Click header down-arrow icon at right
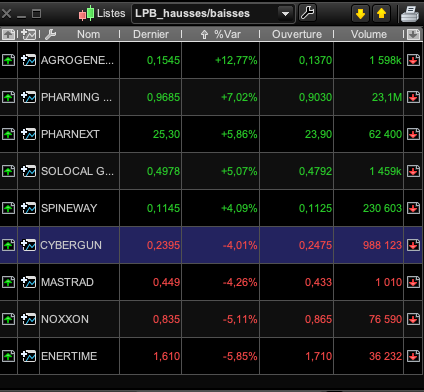Screen dimensions: 424x392 pyautogui.click(x=413, y=34)
